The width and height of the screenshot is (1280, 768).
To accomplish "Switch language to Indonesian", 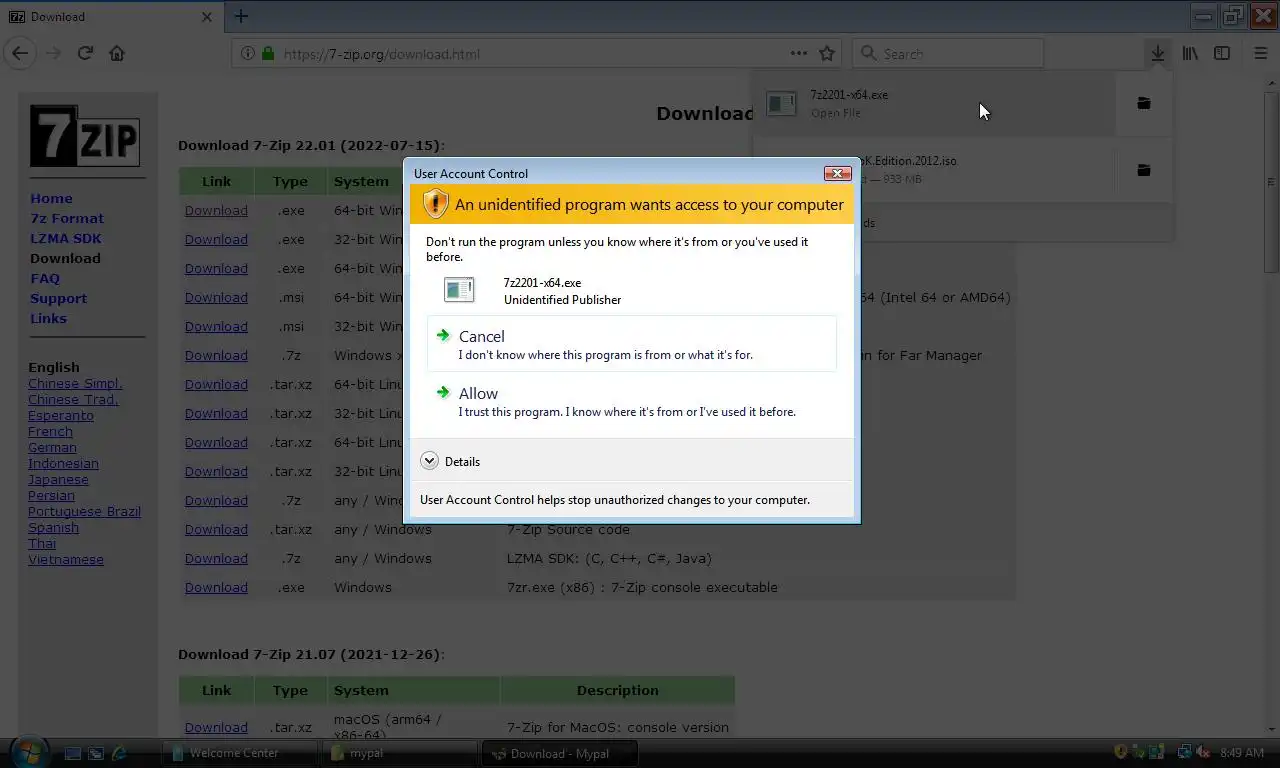I will coord(63,463).
